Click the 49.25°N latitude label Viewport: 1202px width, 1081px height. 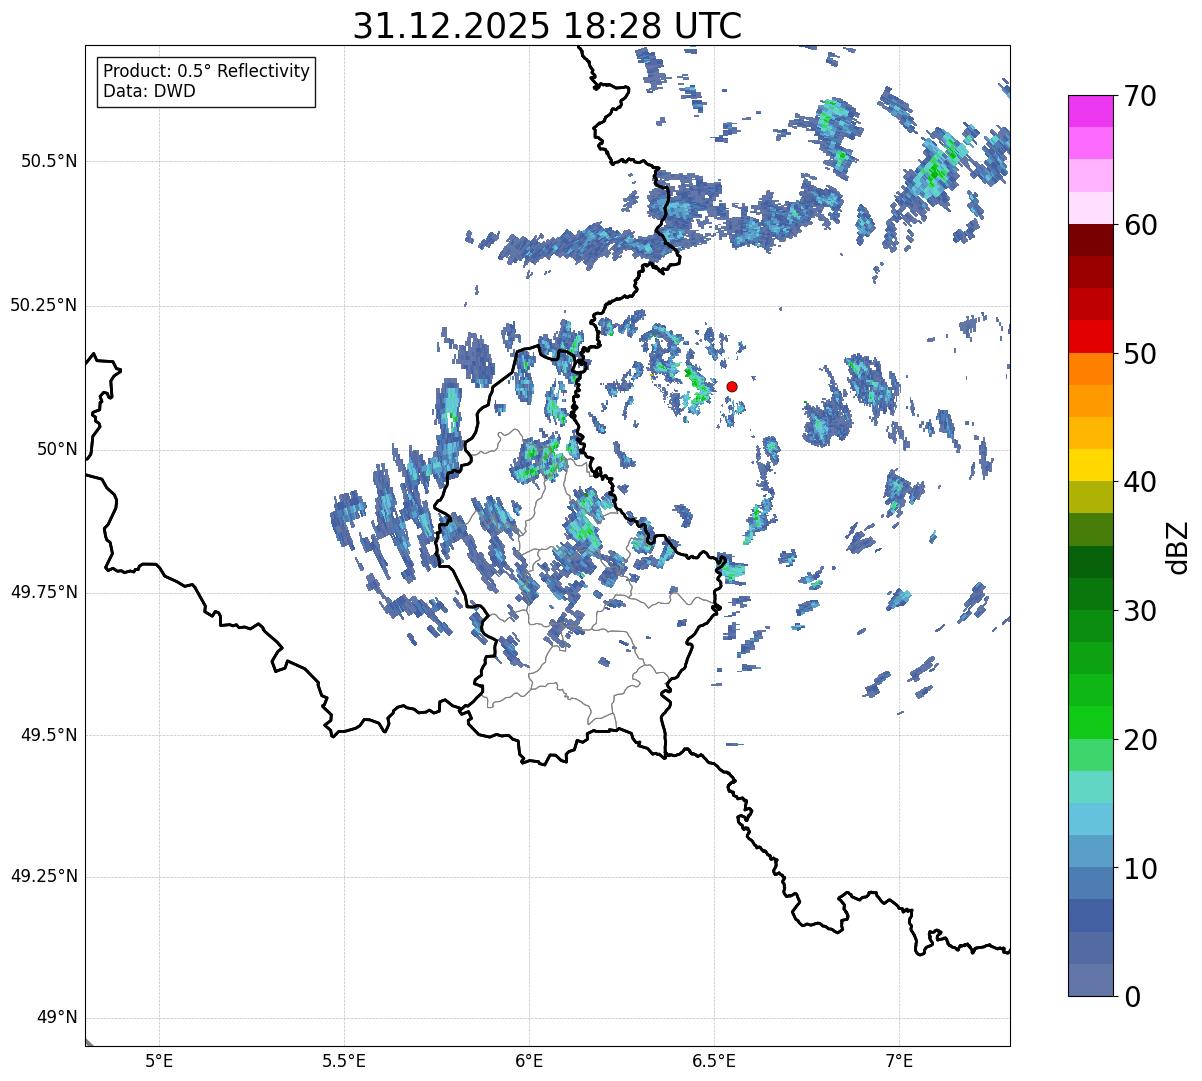44,877
